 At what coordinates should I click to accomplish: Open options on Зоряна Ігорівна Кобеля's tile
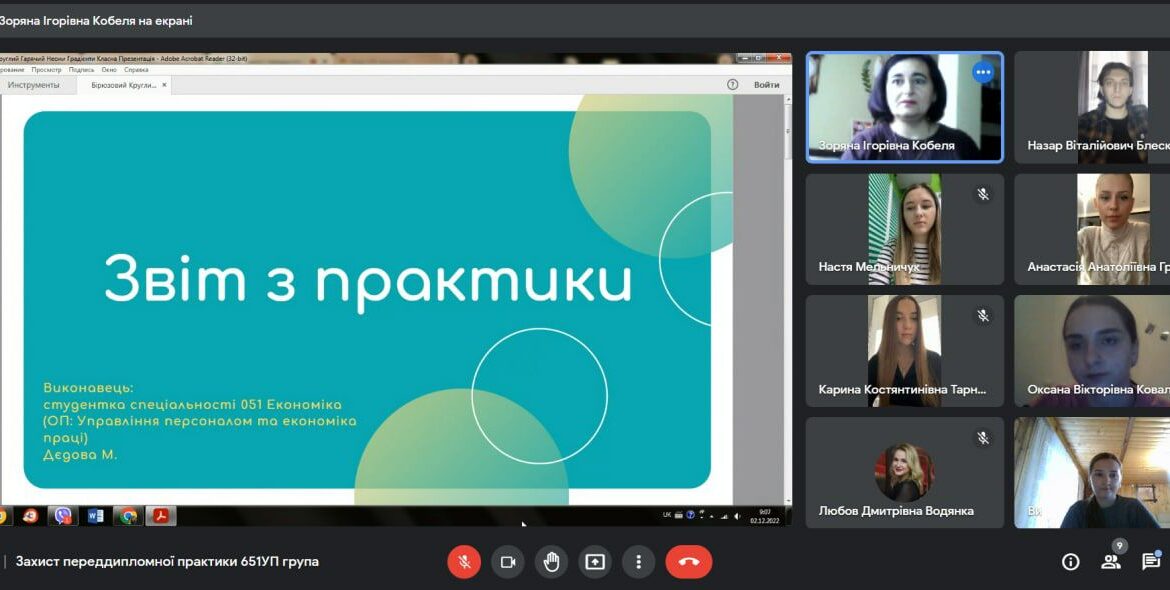(x=983, y=72)
